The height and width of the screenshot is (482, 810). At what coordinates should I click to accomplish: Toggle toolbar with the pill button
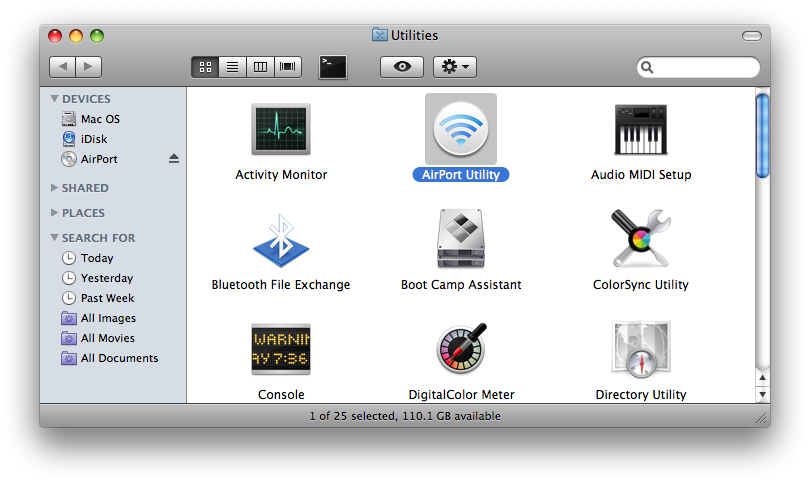pos(752,36)
